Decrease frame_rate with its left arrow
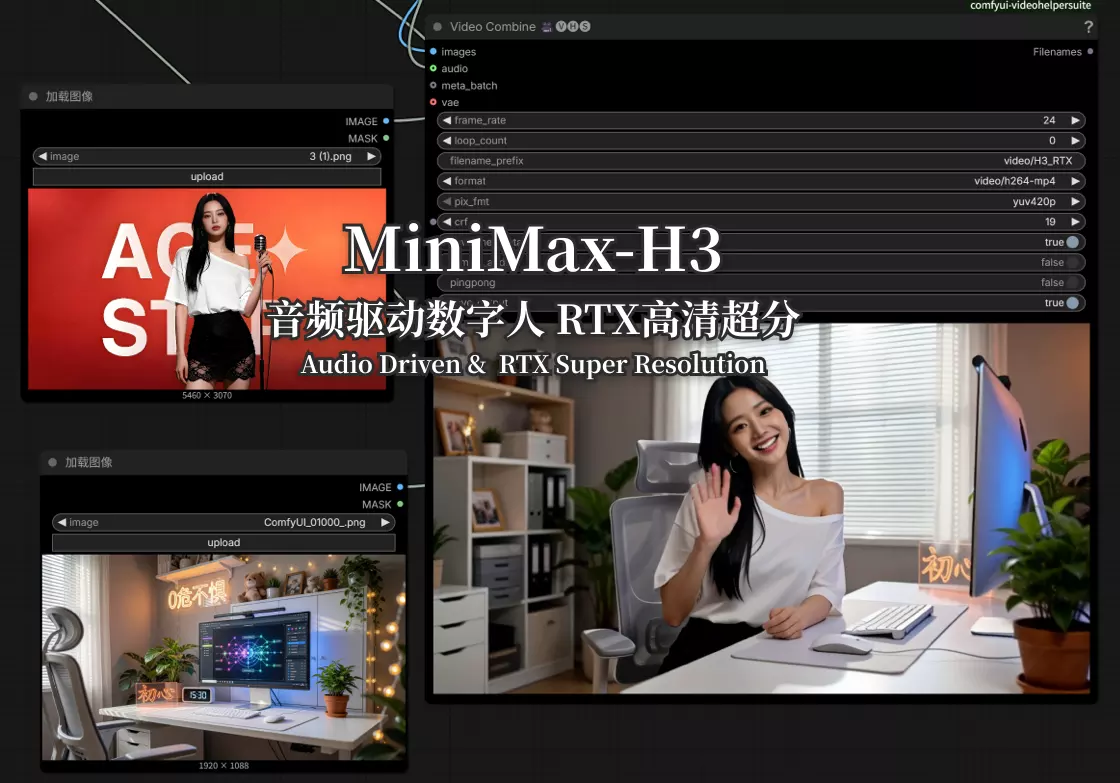Image resolution: width=1120 pixels, height=783 pixels. (x=446, y=120)
